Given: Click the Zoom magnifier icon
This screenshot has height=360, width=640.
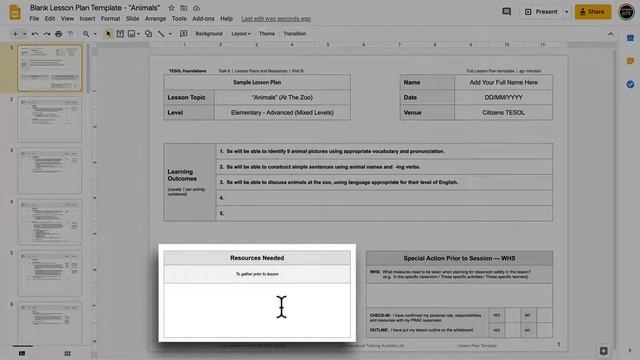Looking at the screenshot, I should [x=86, y=34].
